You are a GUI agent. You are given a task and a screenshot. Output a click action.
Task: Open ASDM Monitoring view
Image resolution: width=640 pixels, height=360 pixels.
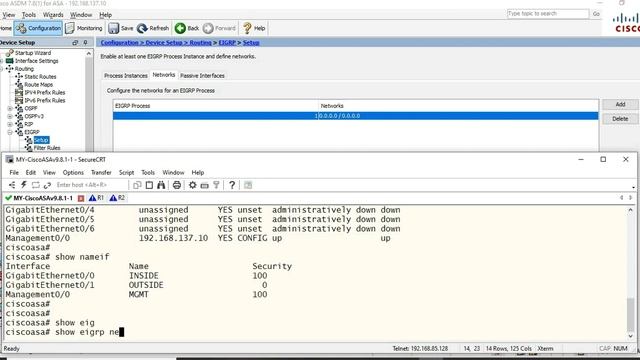click(84, 28)
